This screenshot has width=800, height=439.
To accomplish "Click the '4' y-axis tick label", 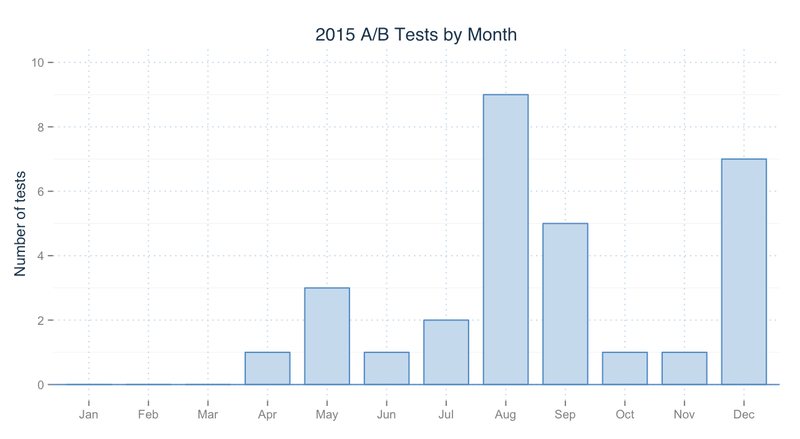I will click(41, 256).
